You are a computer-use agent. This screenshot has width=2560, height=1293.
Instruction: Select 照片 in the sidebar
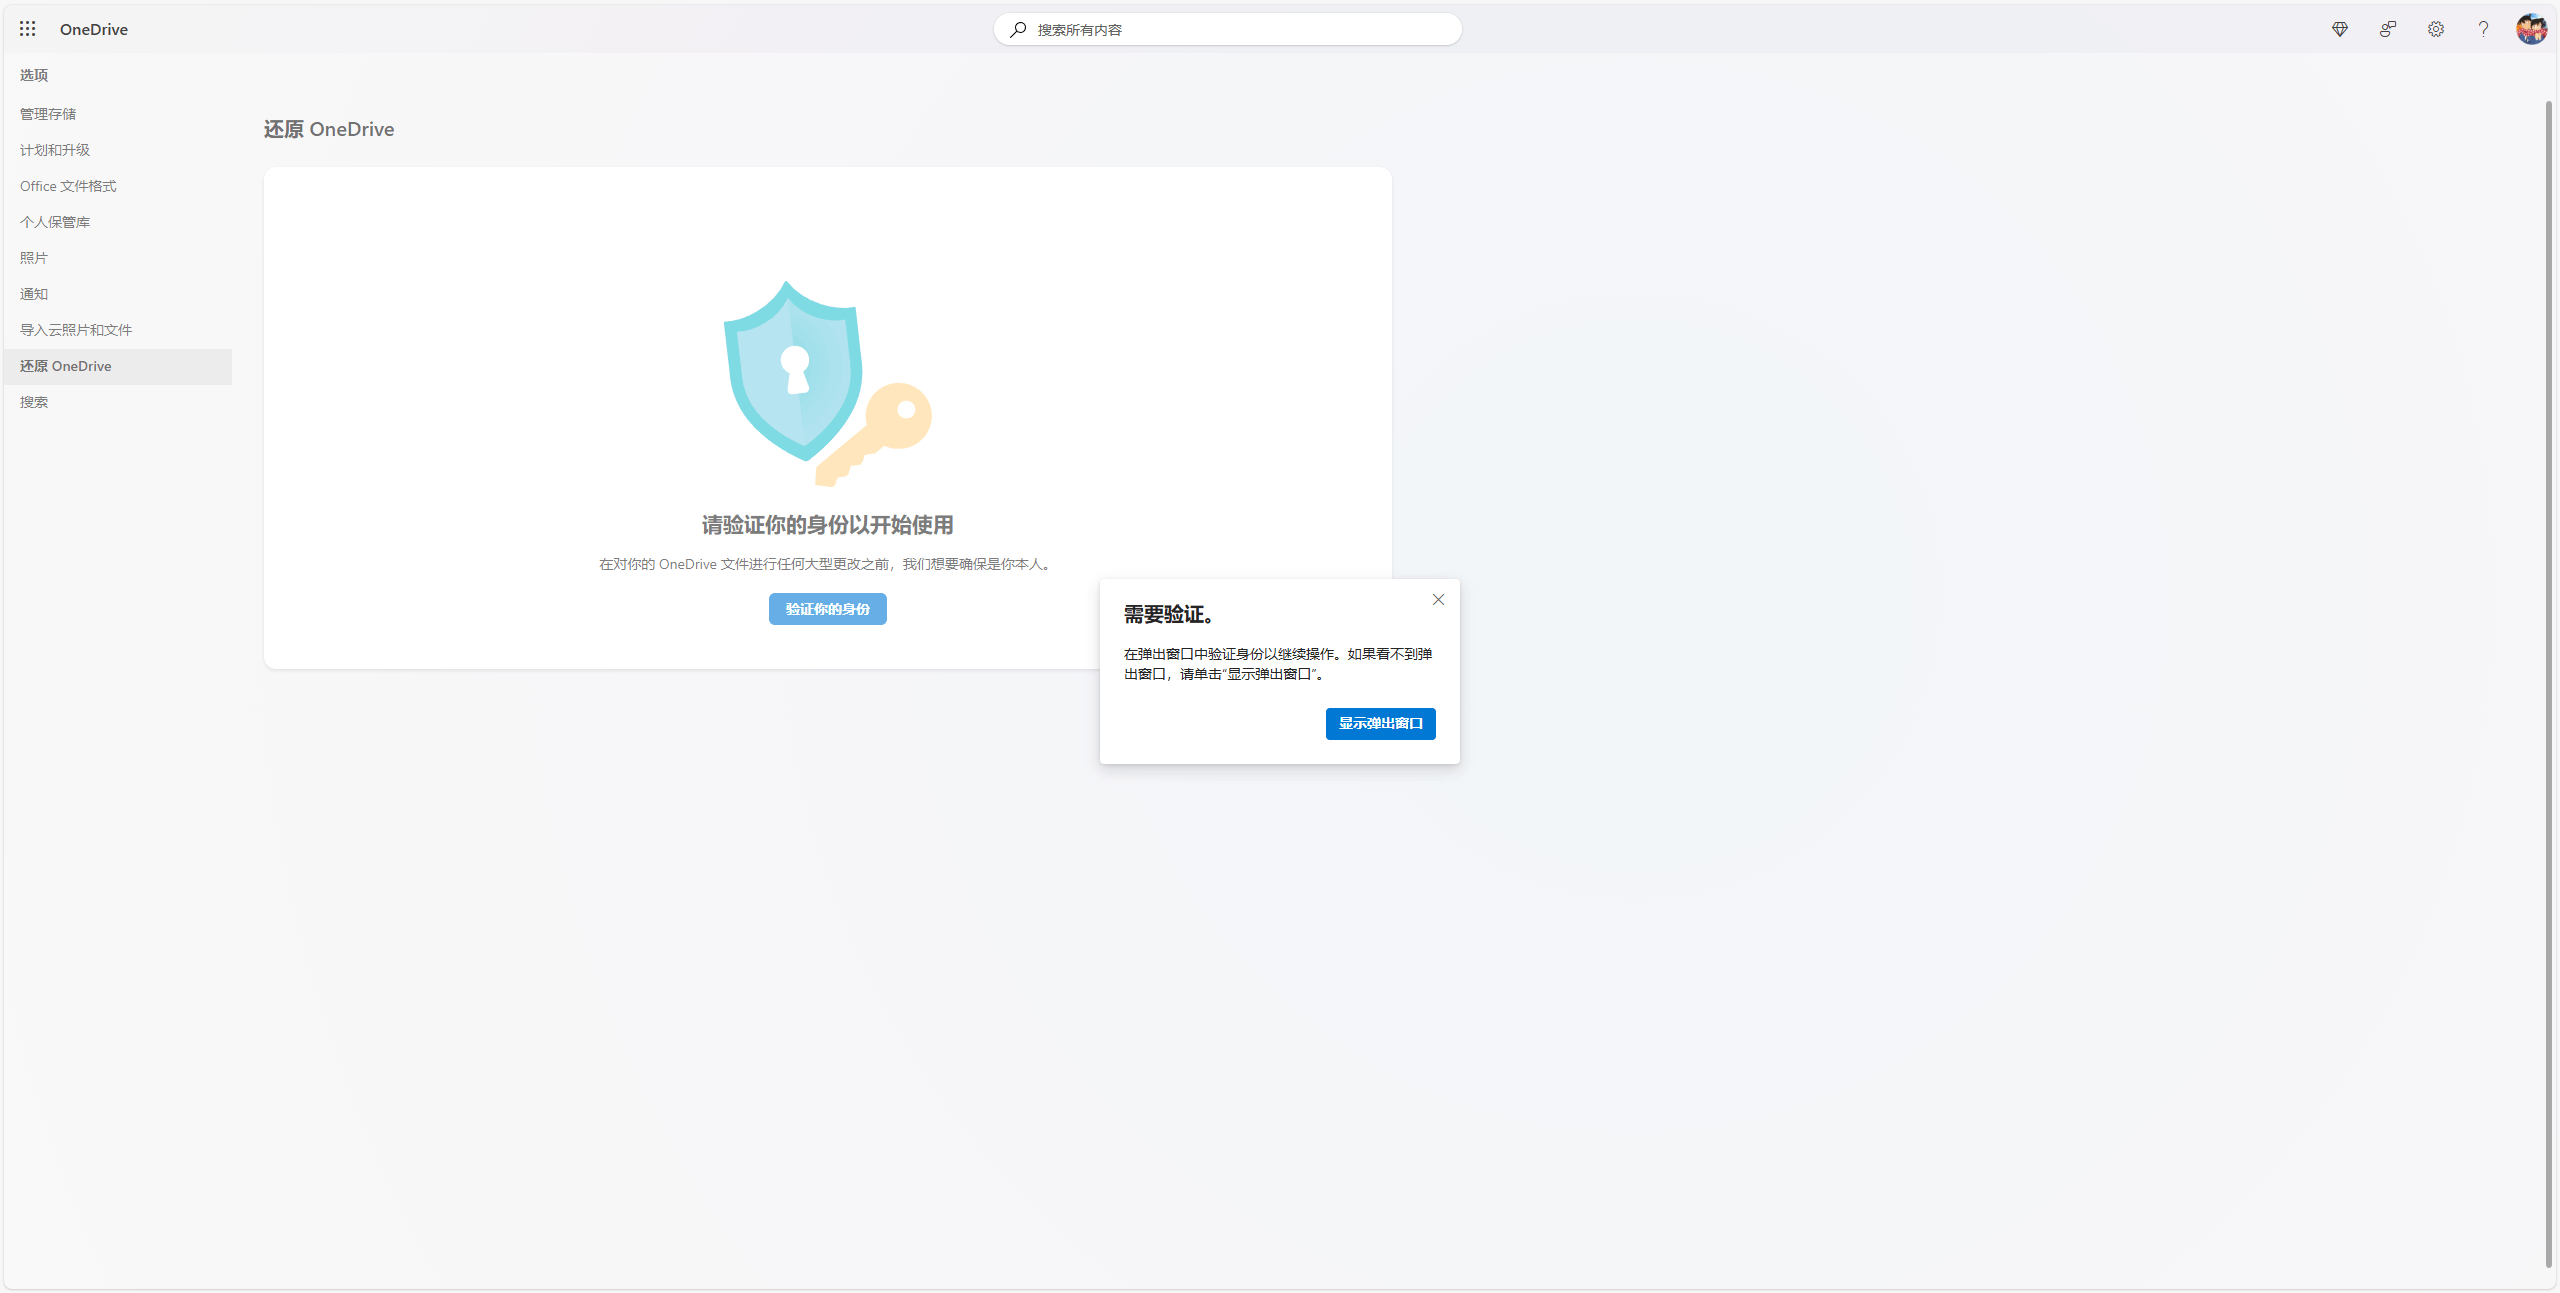[34, 258]
